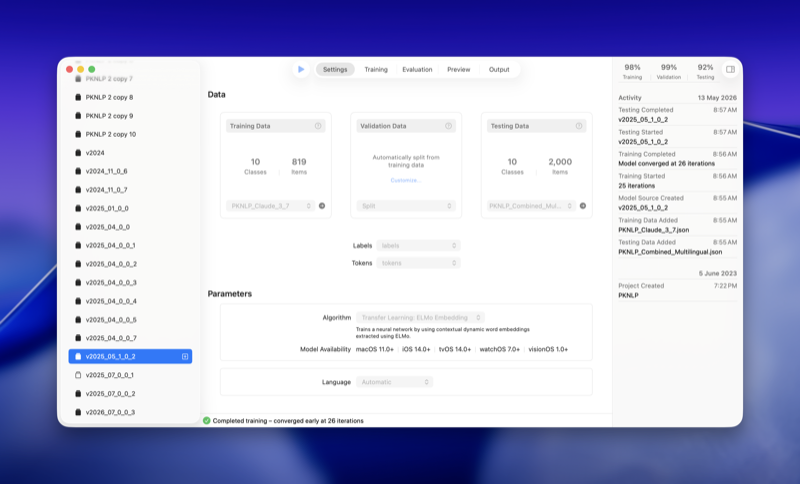Image resolution: width=800 pixels, height=484 pixels.
Task: Click arrow icon beside PKNLP_Combined_Mul dropdown
Action: click(x=583, y=206)
